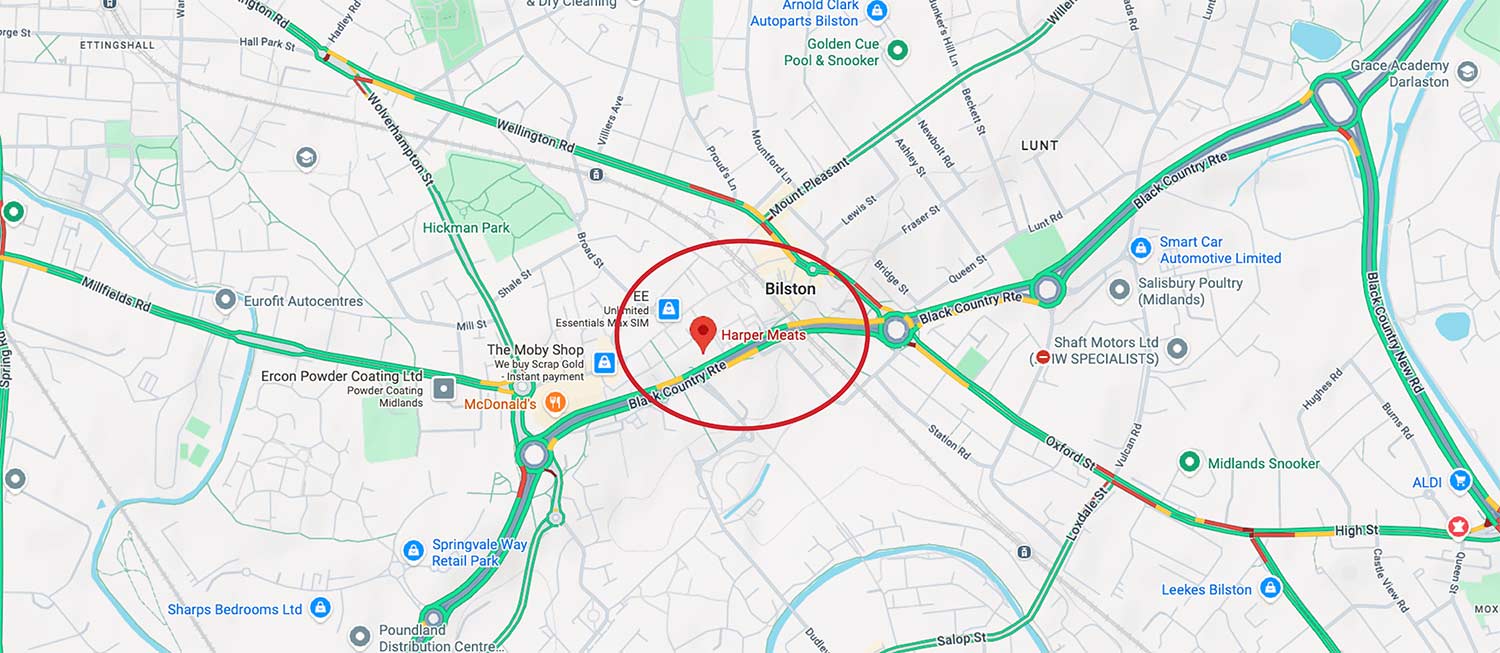Select the Salisbury Poultry (Midlands) marker
Screen dimensions: 1500x653
coord(1119,290)
